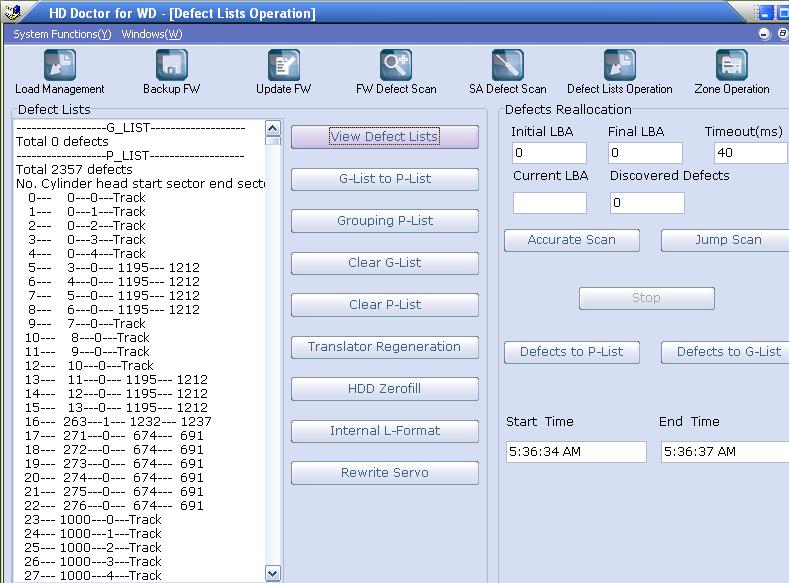
Task: Click the End Time field 5:36:37 AM
Action: click(x=726, y=452)
